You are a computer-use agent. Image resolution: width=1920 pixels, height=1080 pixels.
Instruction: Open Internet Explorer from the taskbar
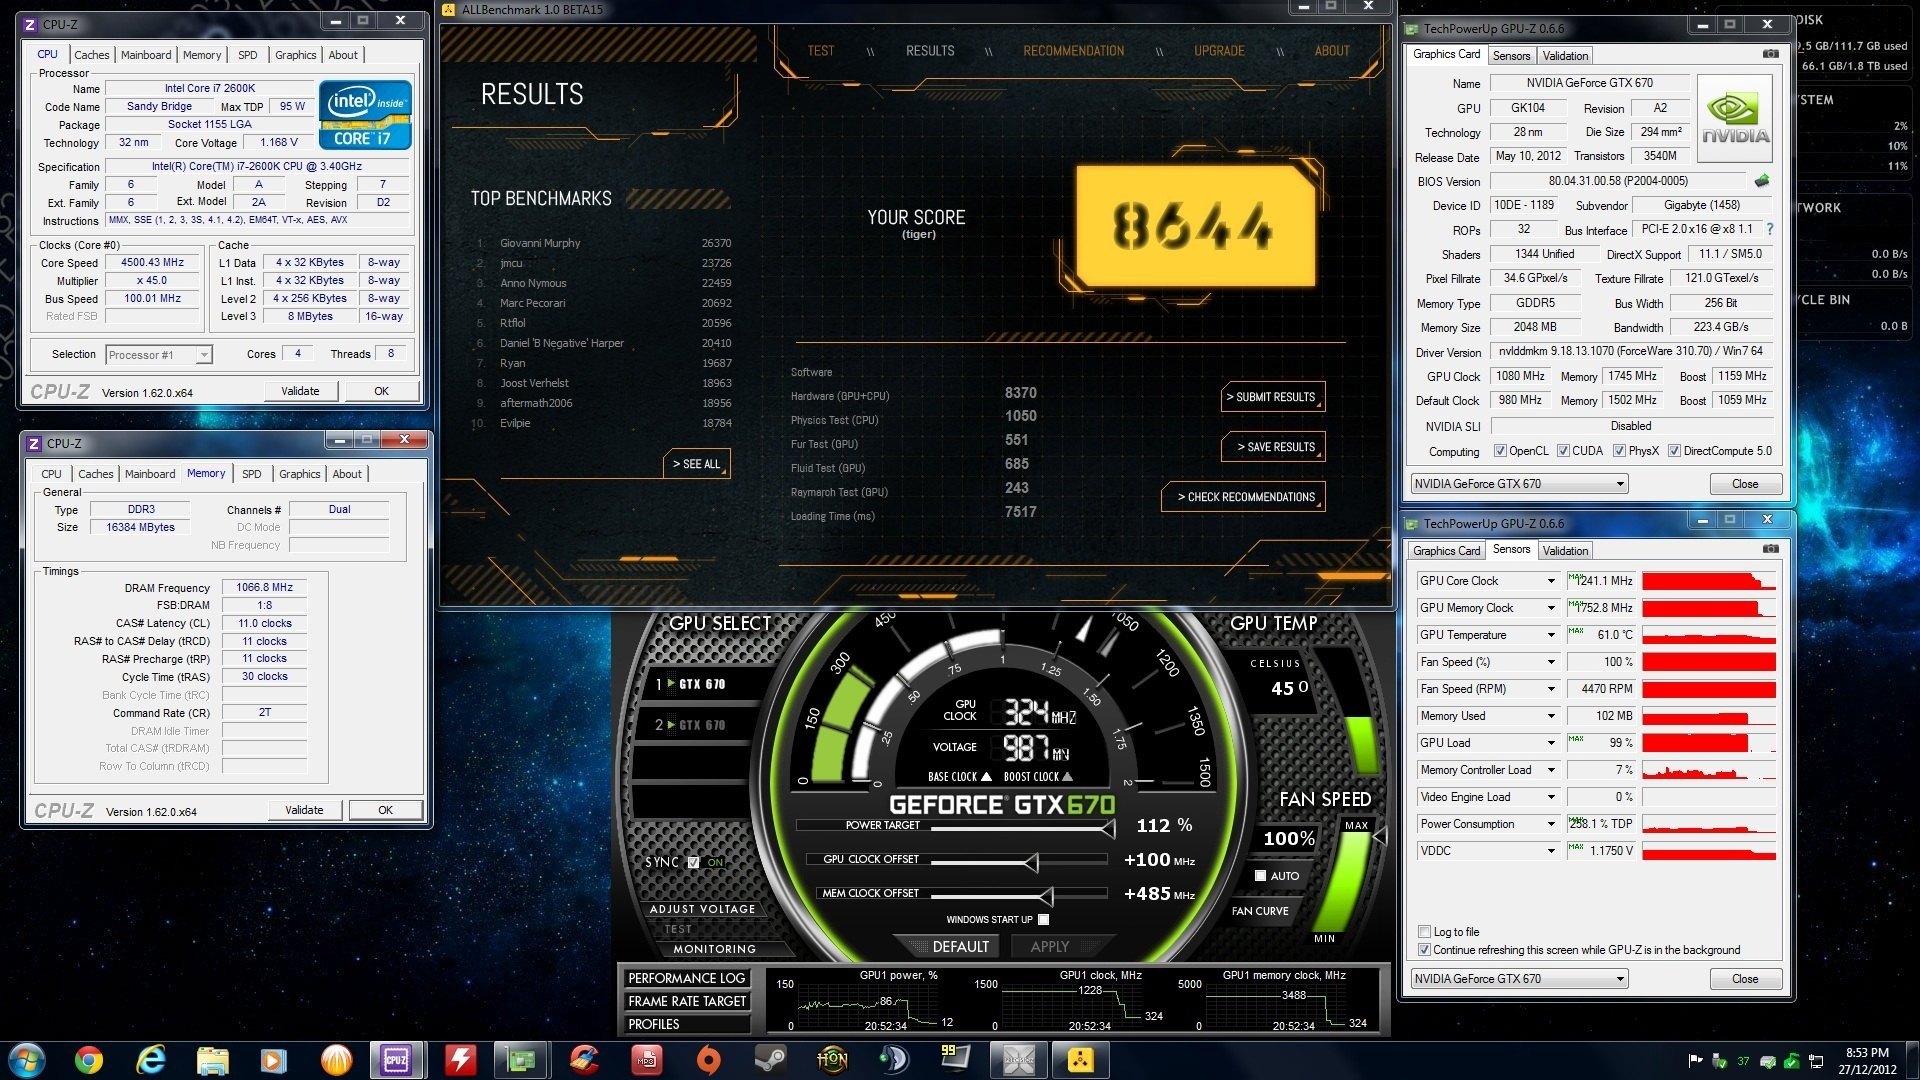[151, 1060]
